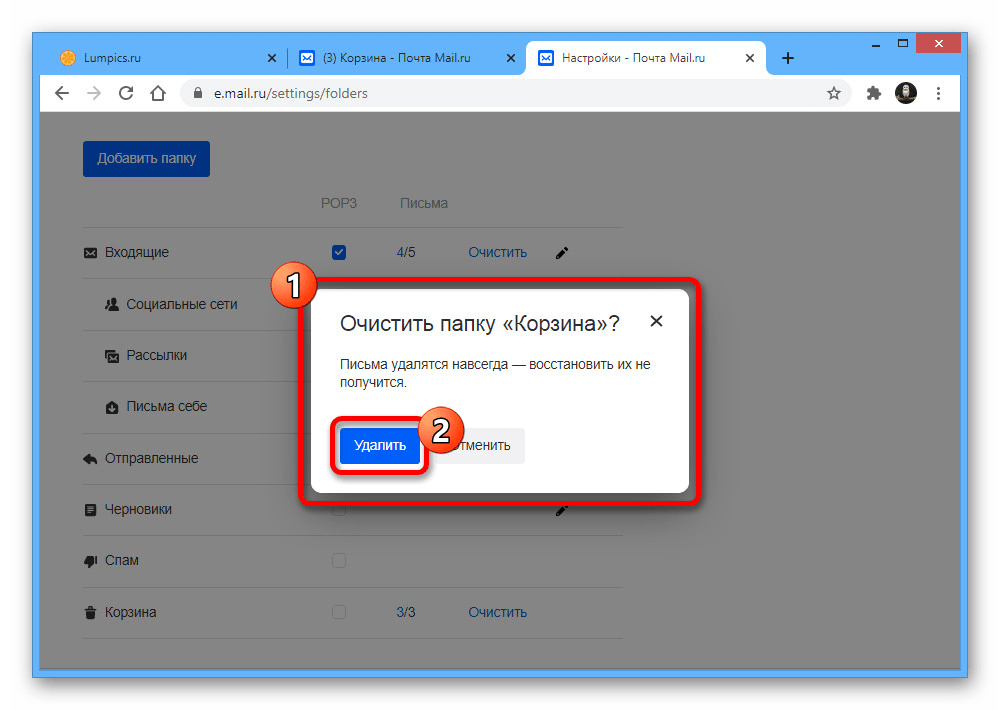Edit Входящие folder with pencil icon

(562, 252)
